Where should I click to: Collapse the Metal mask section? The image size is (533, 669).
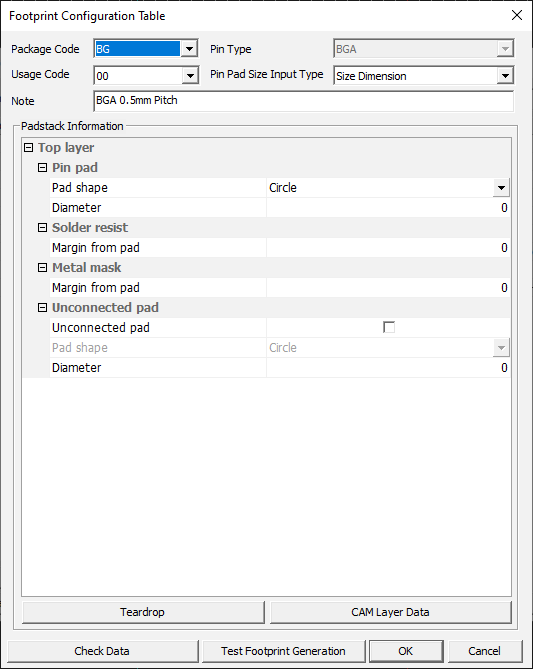point(42,268)
